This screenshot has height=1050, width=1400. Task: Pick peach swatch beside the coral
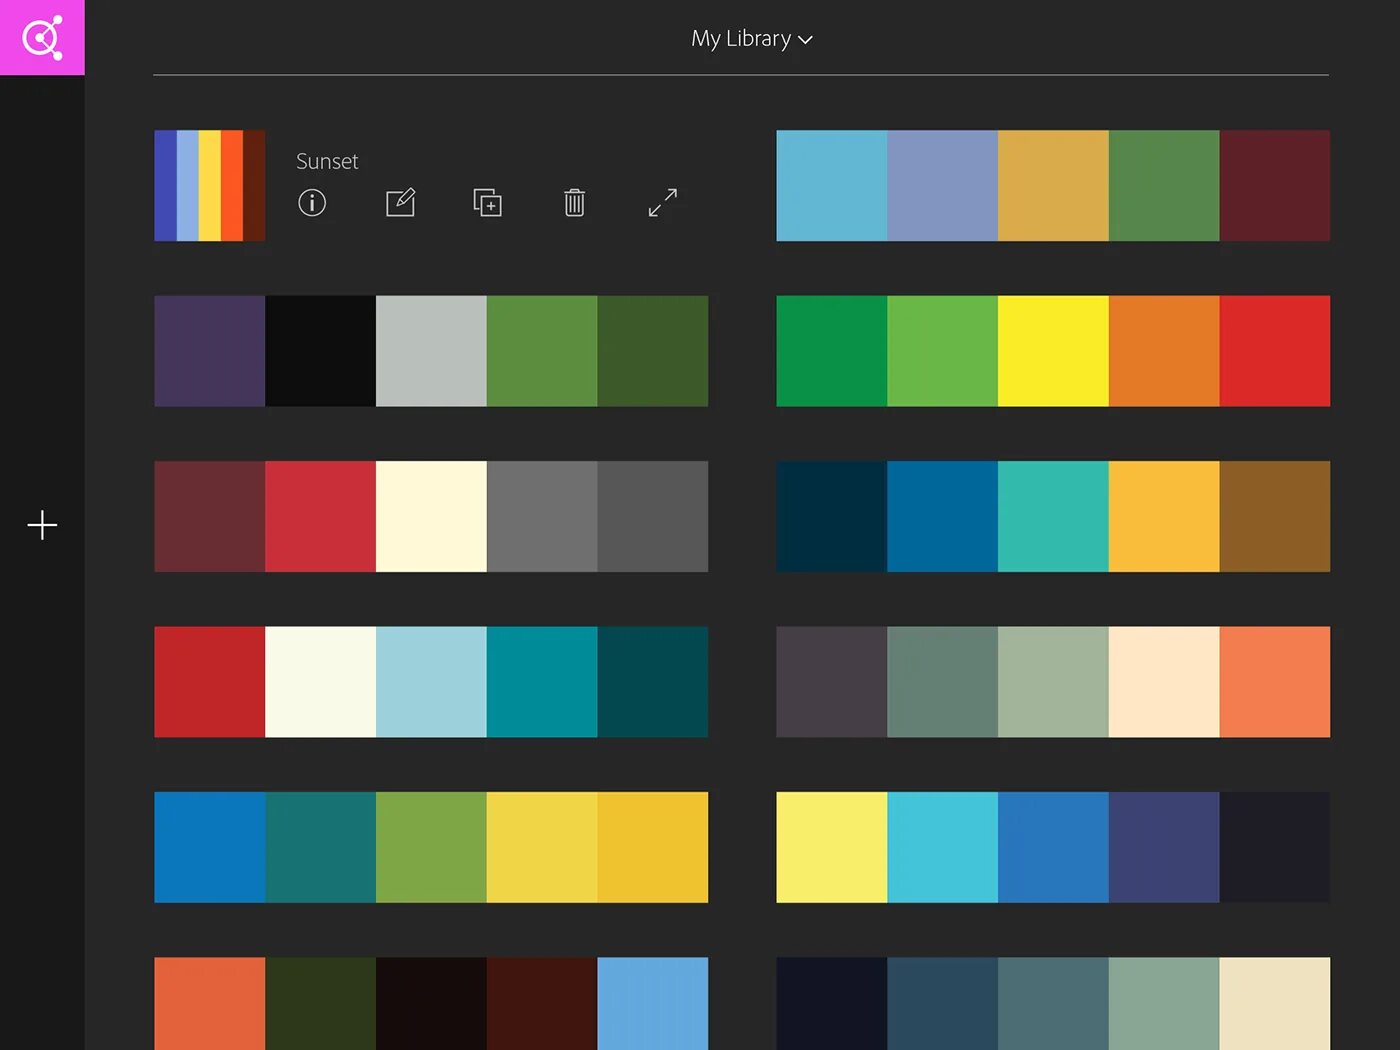tap(1164, 682)
